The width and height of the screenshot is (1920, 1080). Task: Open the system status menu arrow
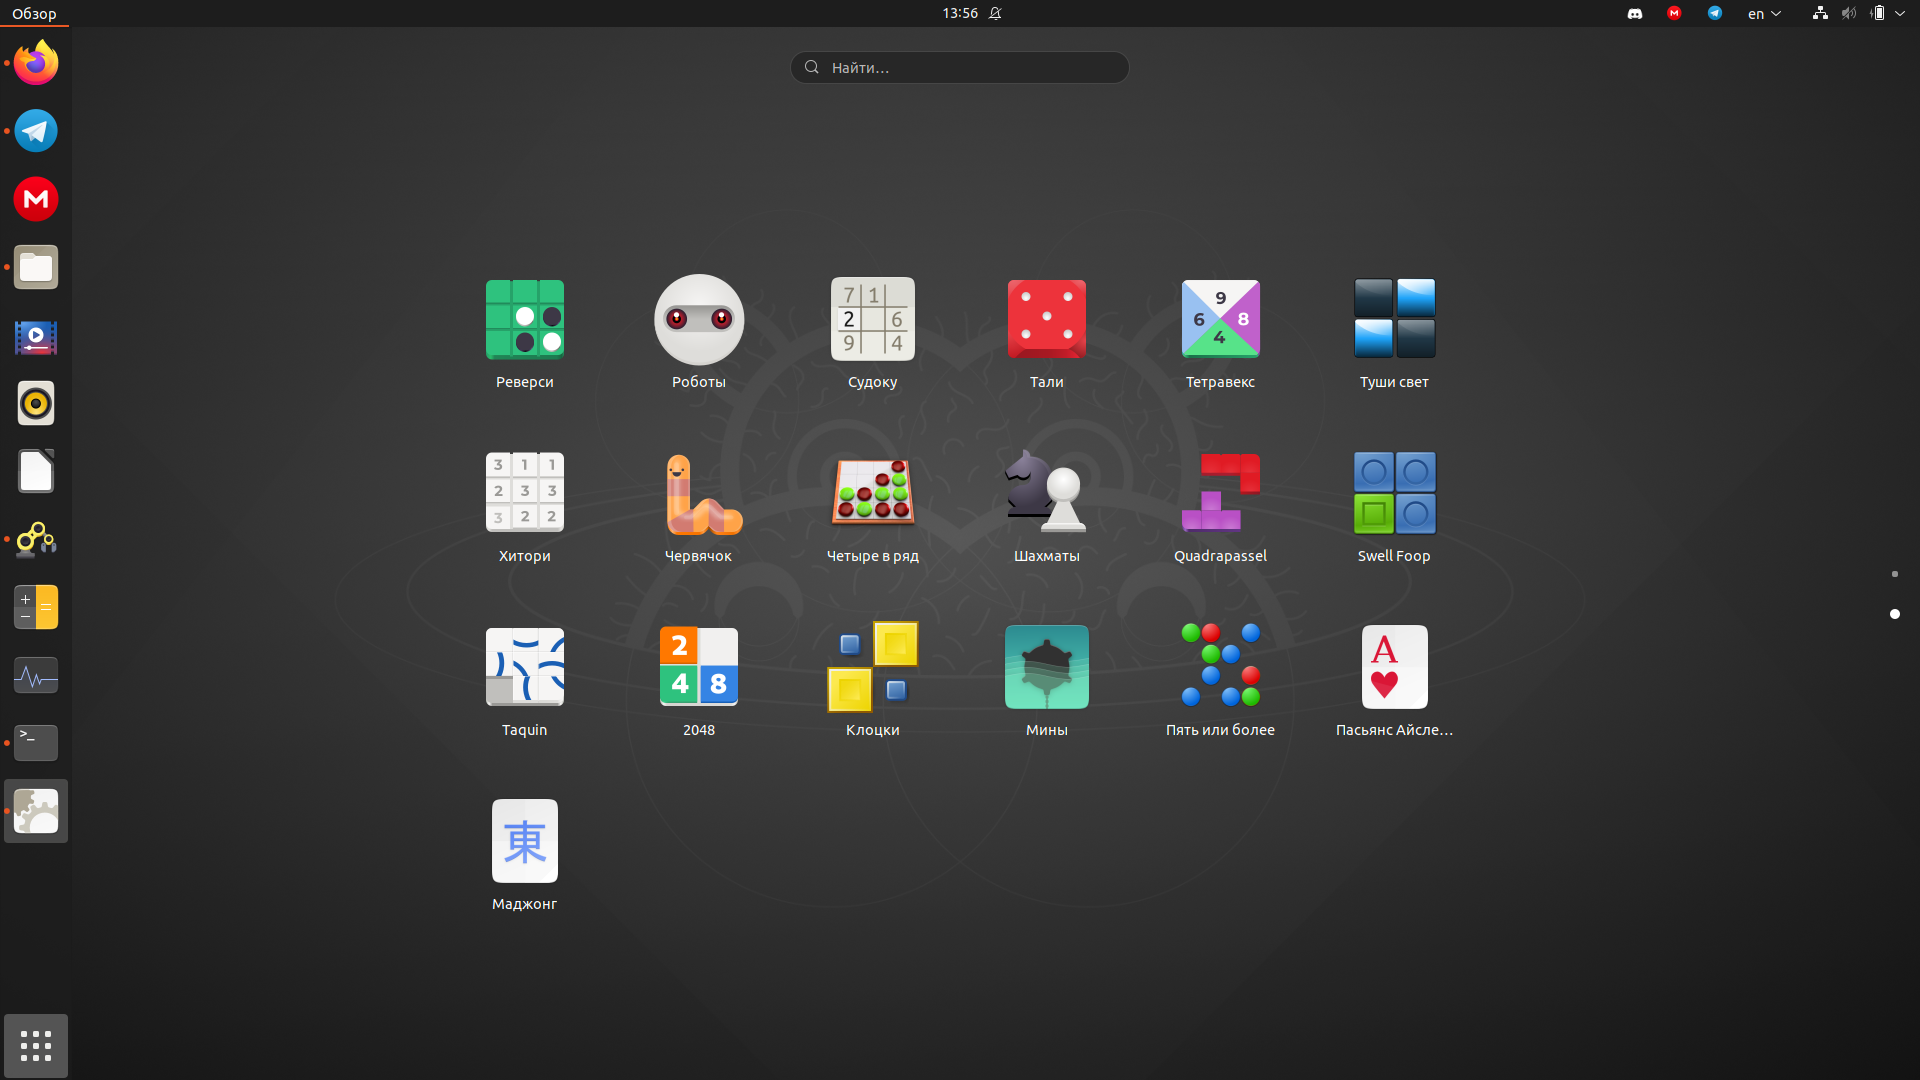tap(1900, 13)
